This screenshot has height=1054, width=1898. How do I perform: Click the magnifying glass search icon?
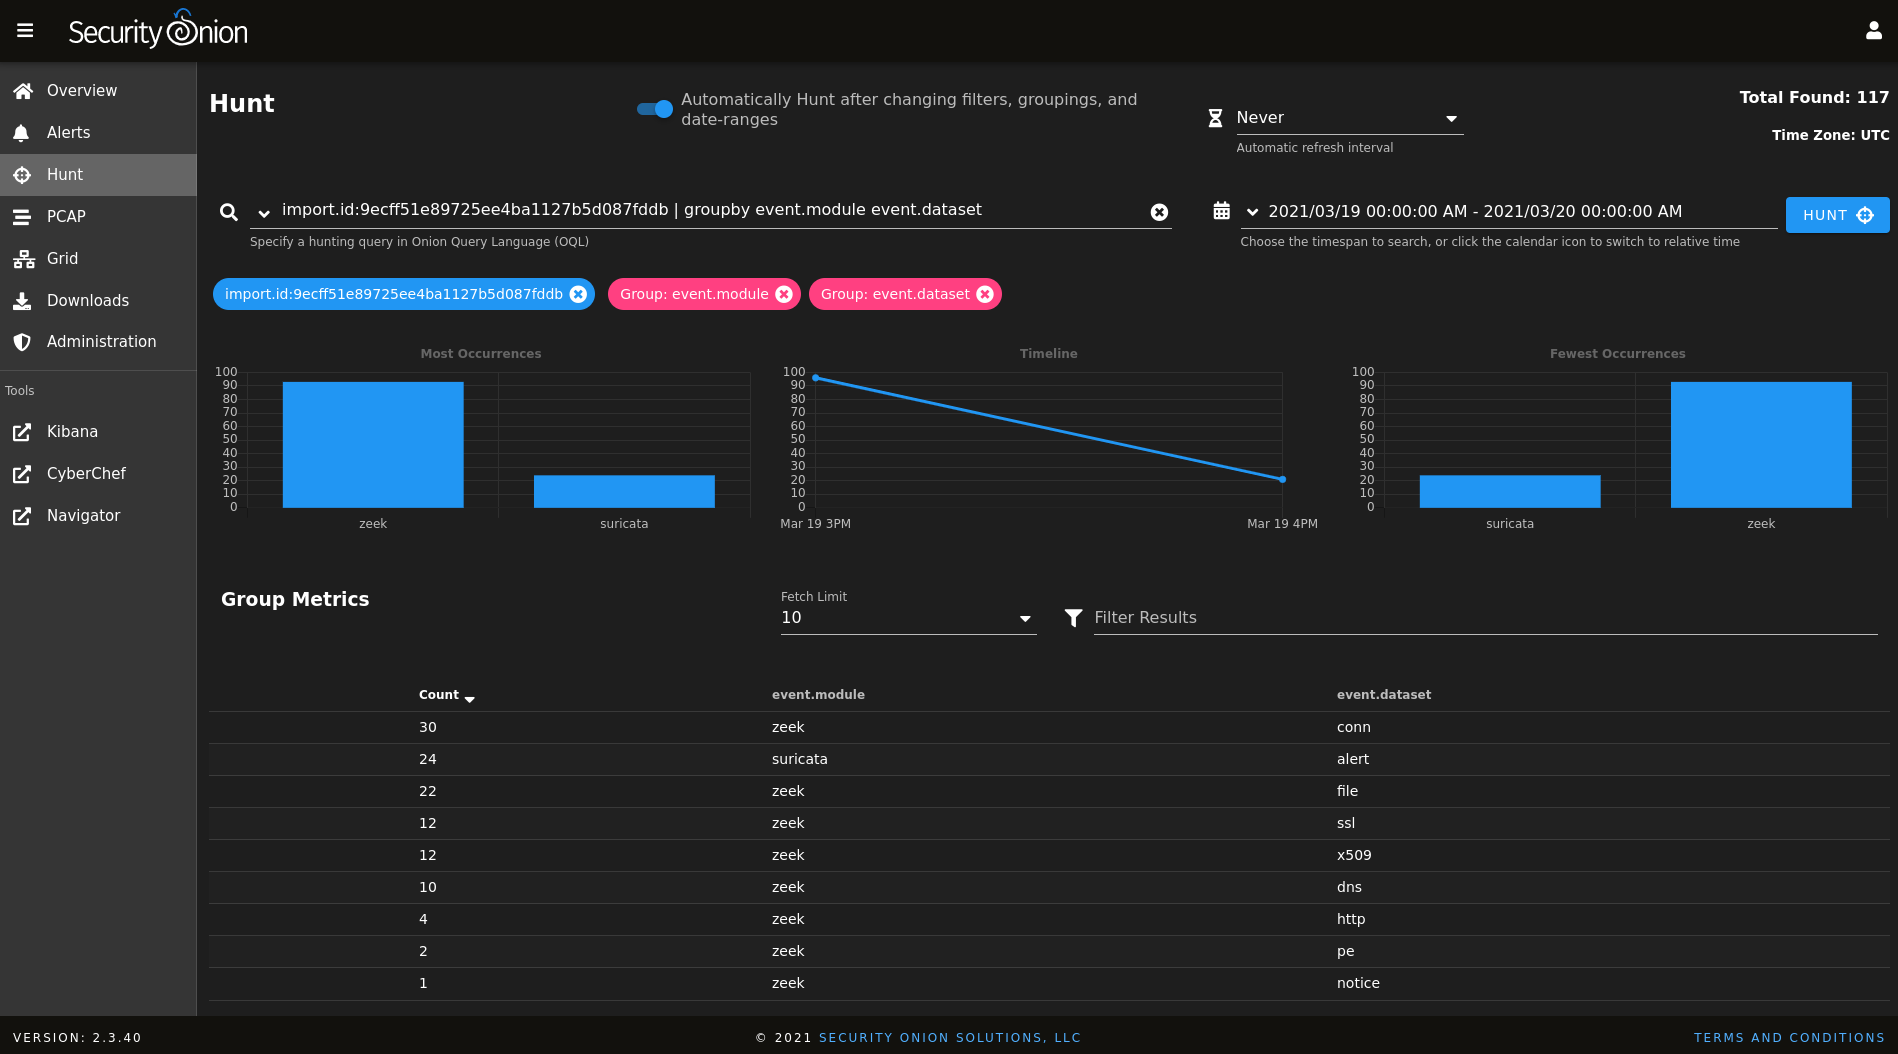tap(229, 211)
